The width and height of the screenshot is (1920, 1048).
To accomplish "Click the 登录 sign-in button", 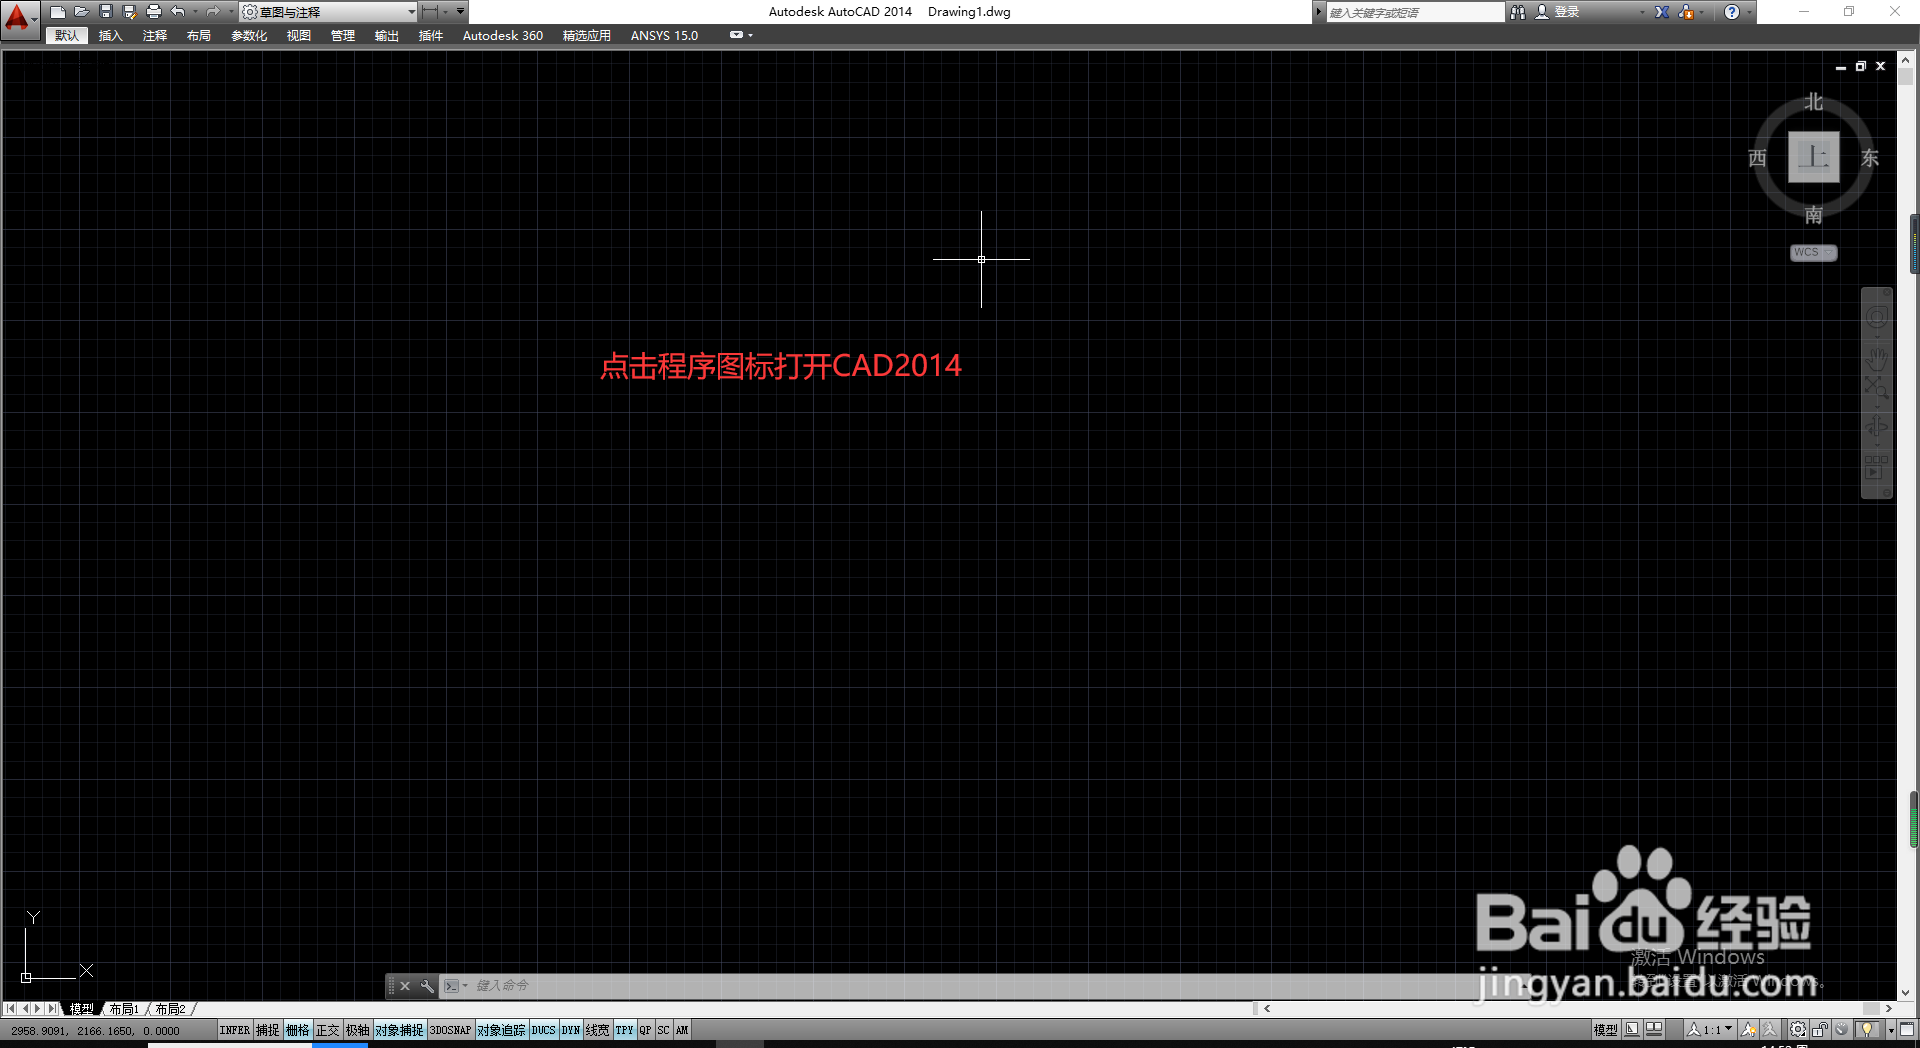I will pyautogui.click(x=1558, y=12).
